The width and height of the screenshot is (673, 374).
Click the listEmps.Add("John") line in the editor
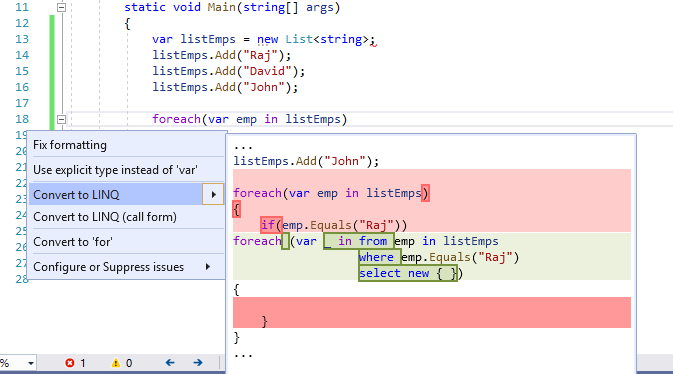point(225,87)
